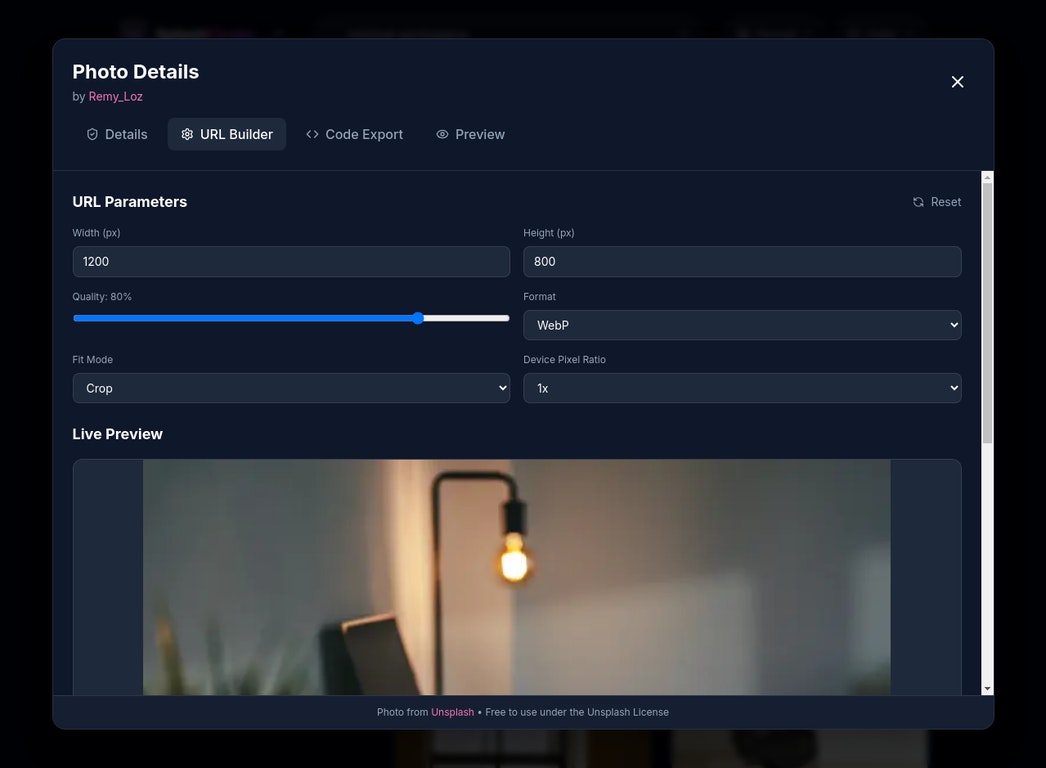The height and width of the screenshot is (768, 1046).
Task: Click the Unsplash link in the footer
Action: point(452,712)
